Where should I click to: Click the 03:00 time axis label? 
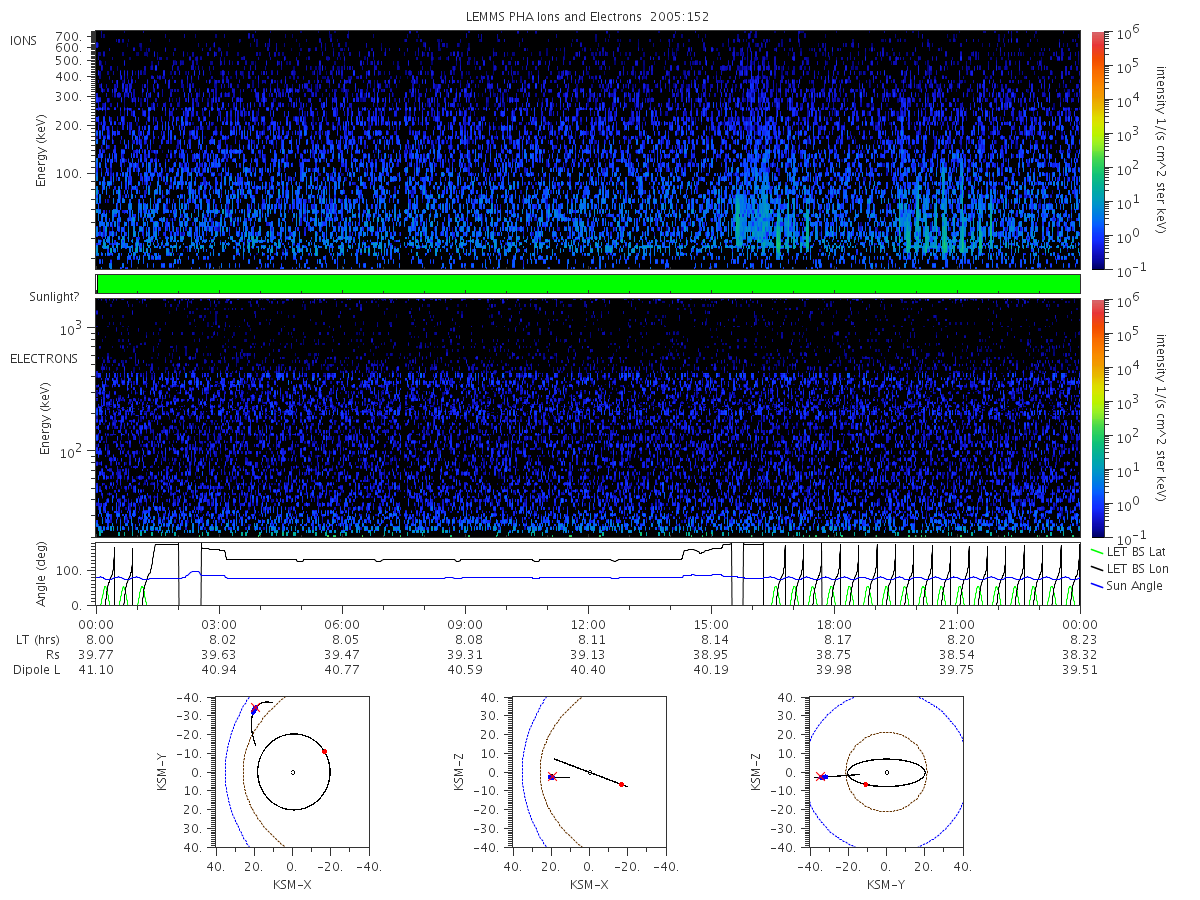click(218, 624)
